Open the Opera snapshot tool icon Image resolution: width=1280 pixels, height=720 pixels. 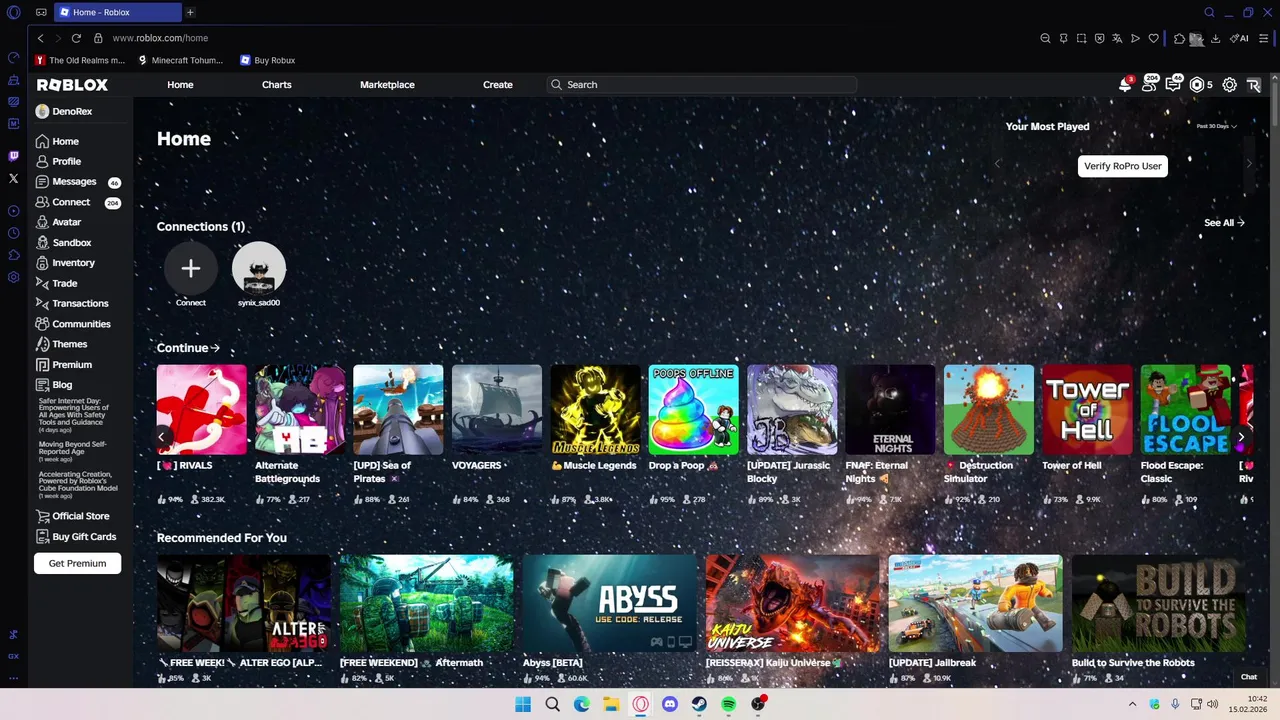coord(1081,38)
